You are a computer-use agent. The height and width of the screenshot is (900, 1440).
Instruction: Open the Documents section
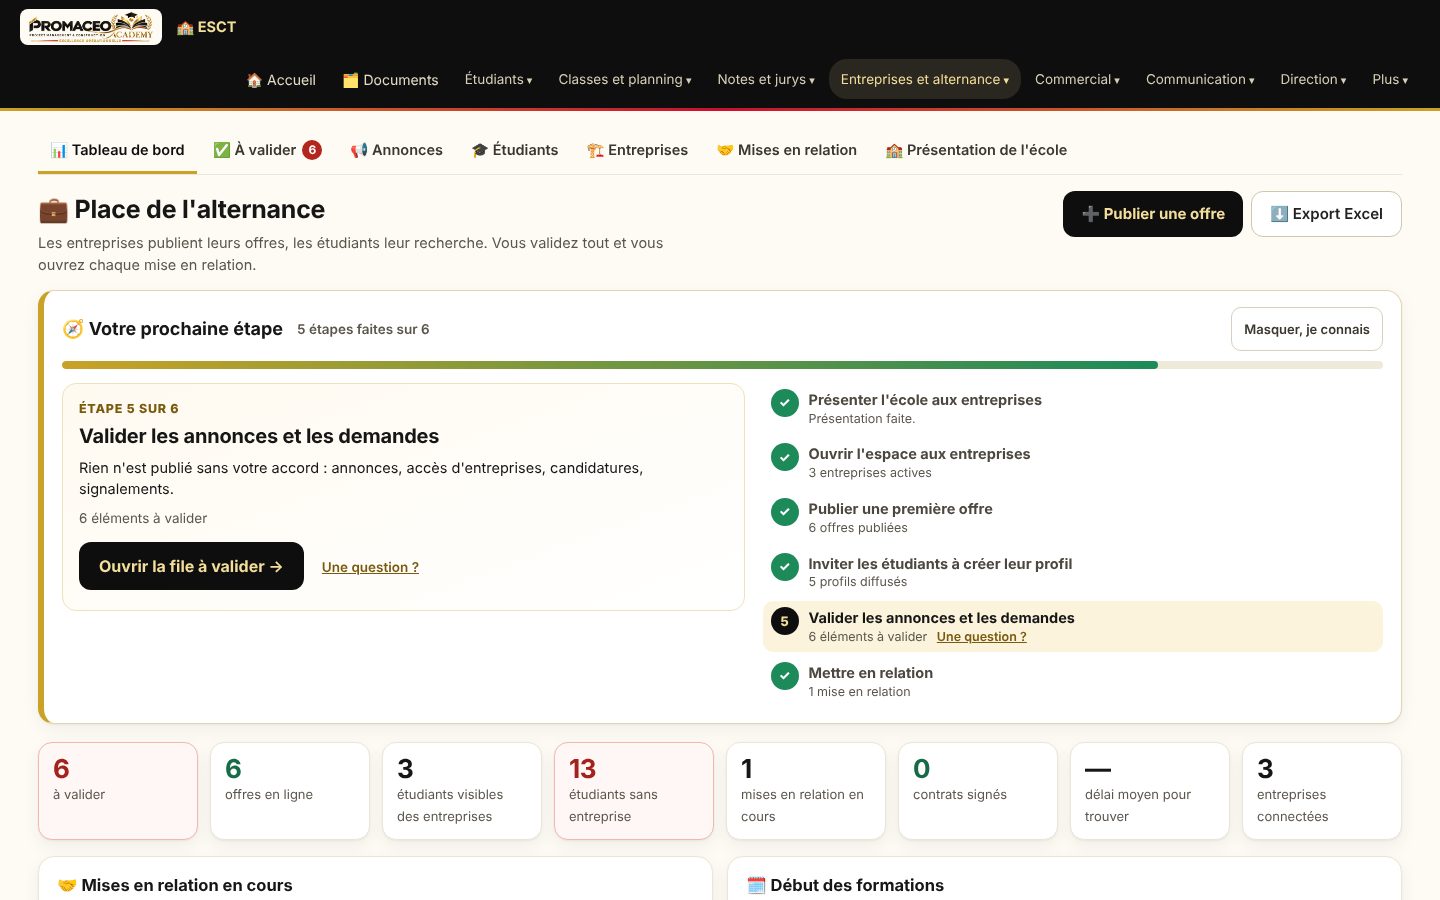tap(390, 80)
